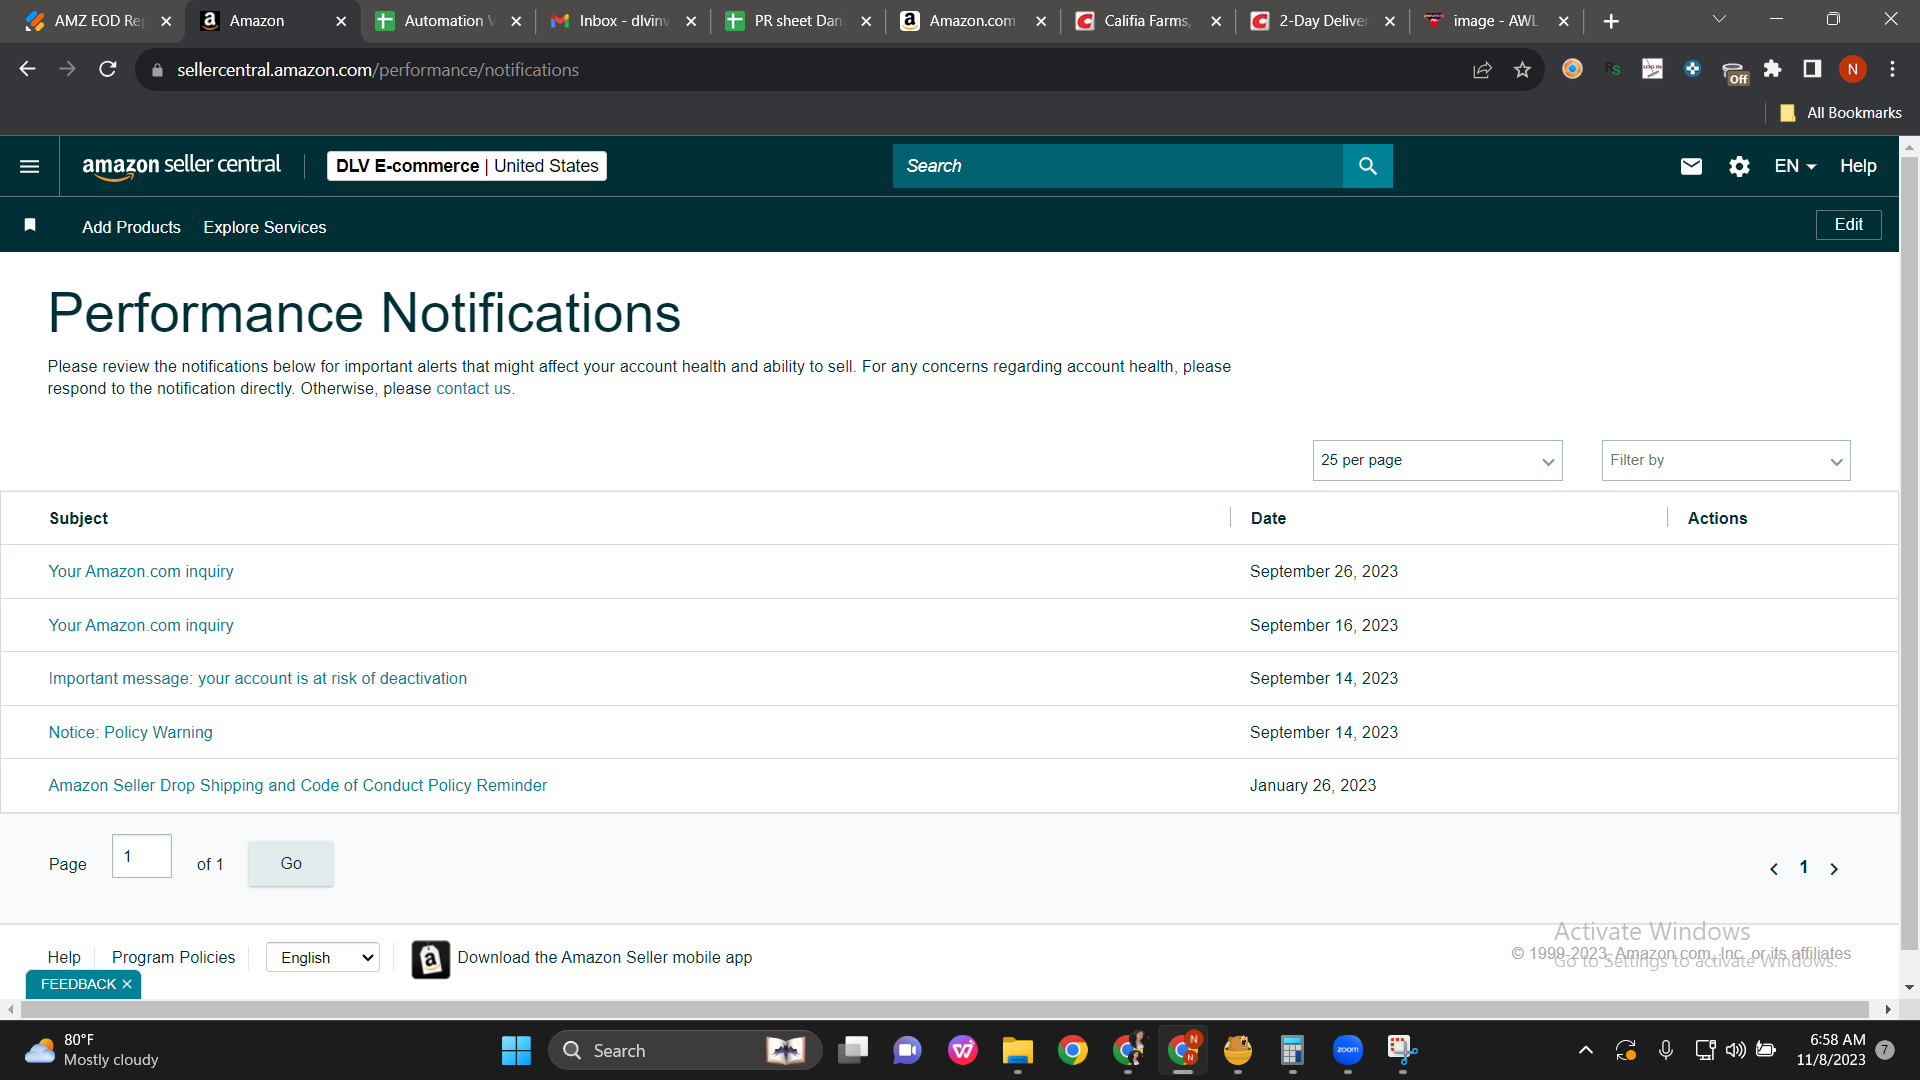Click the Edit button
Viewport: 1920px width, 1080px height.
(1848, 225)
